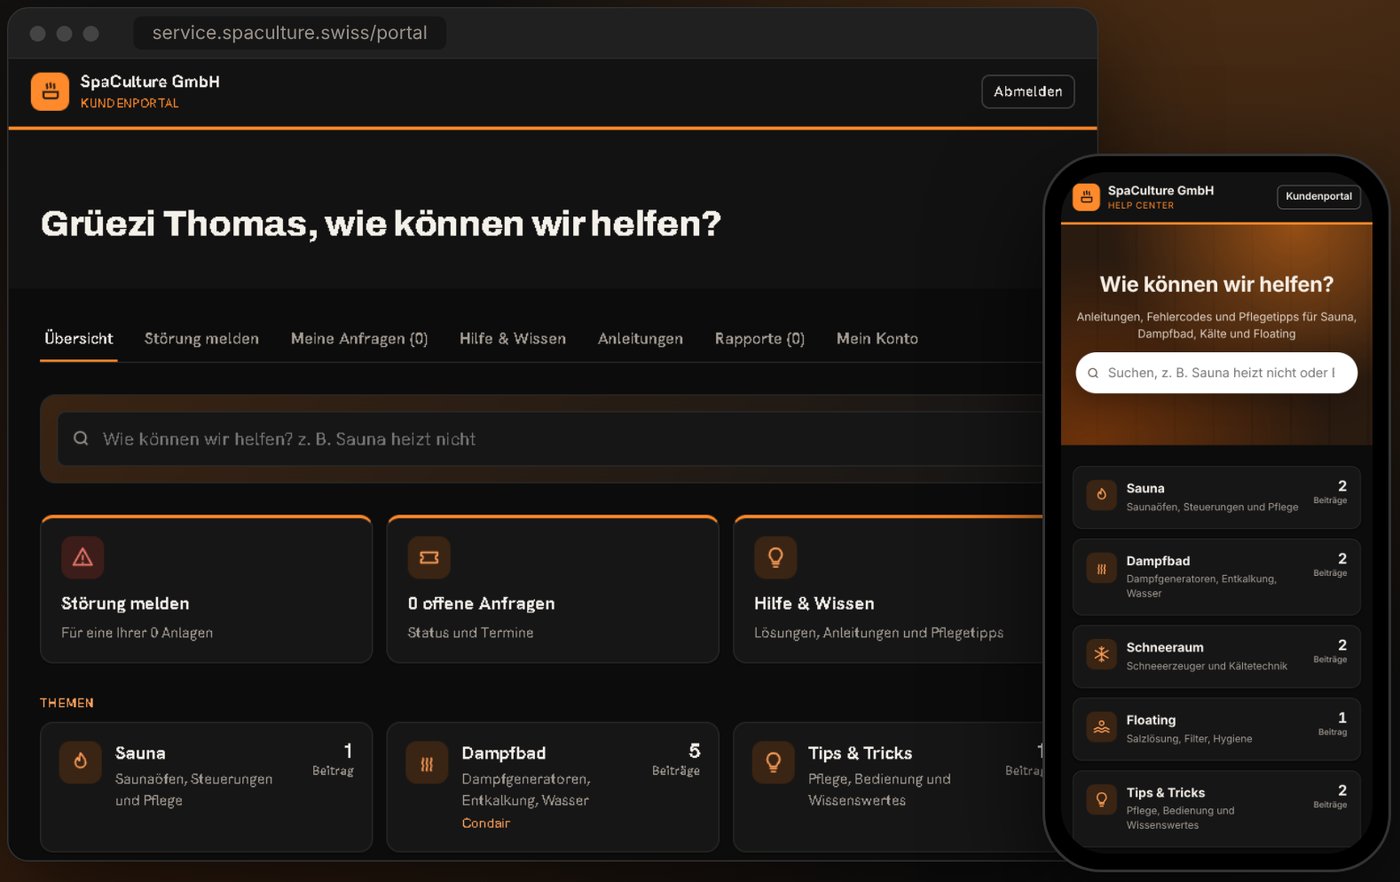This screenshot has height=882, width=1400.
Task: Click the magnifier icon in desktop search bar
Action: 81,438
